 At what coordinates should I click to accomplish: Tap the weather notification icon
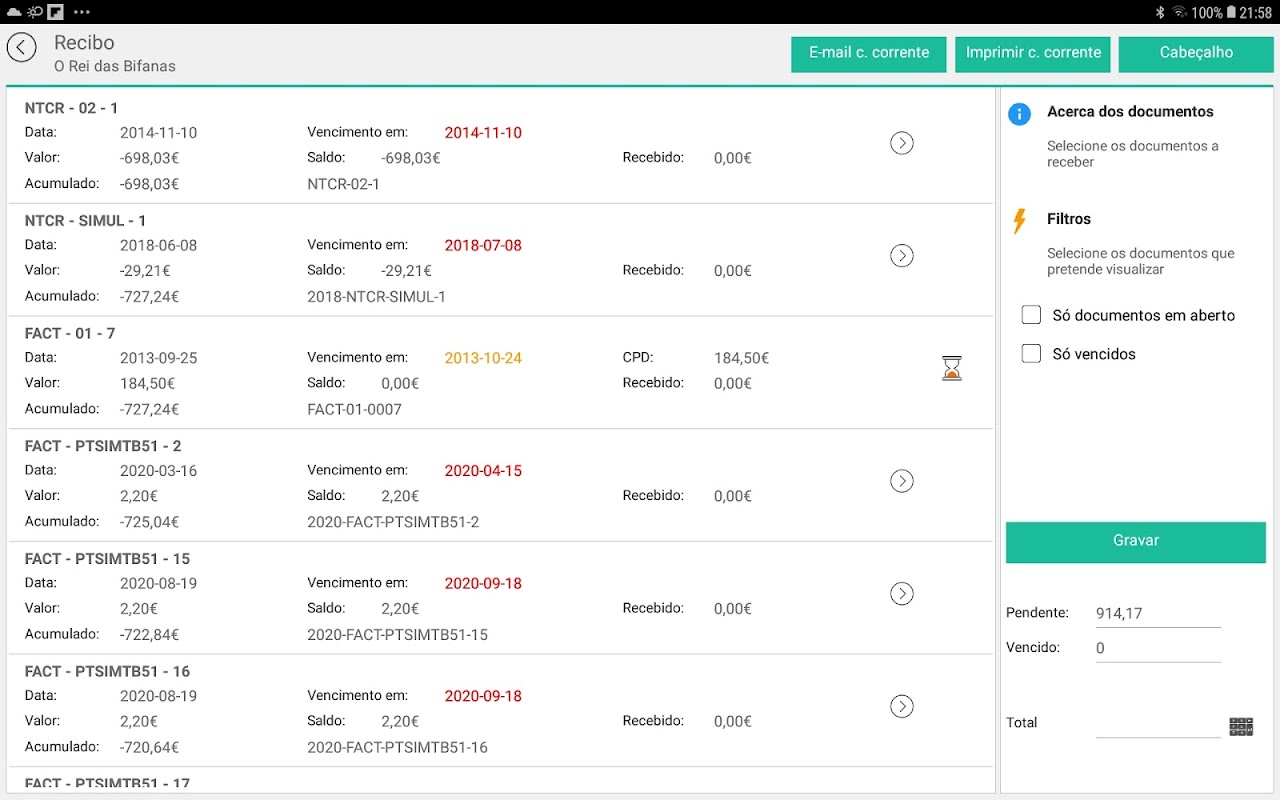point(35,12)
